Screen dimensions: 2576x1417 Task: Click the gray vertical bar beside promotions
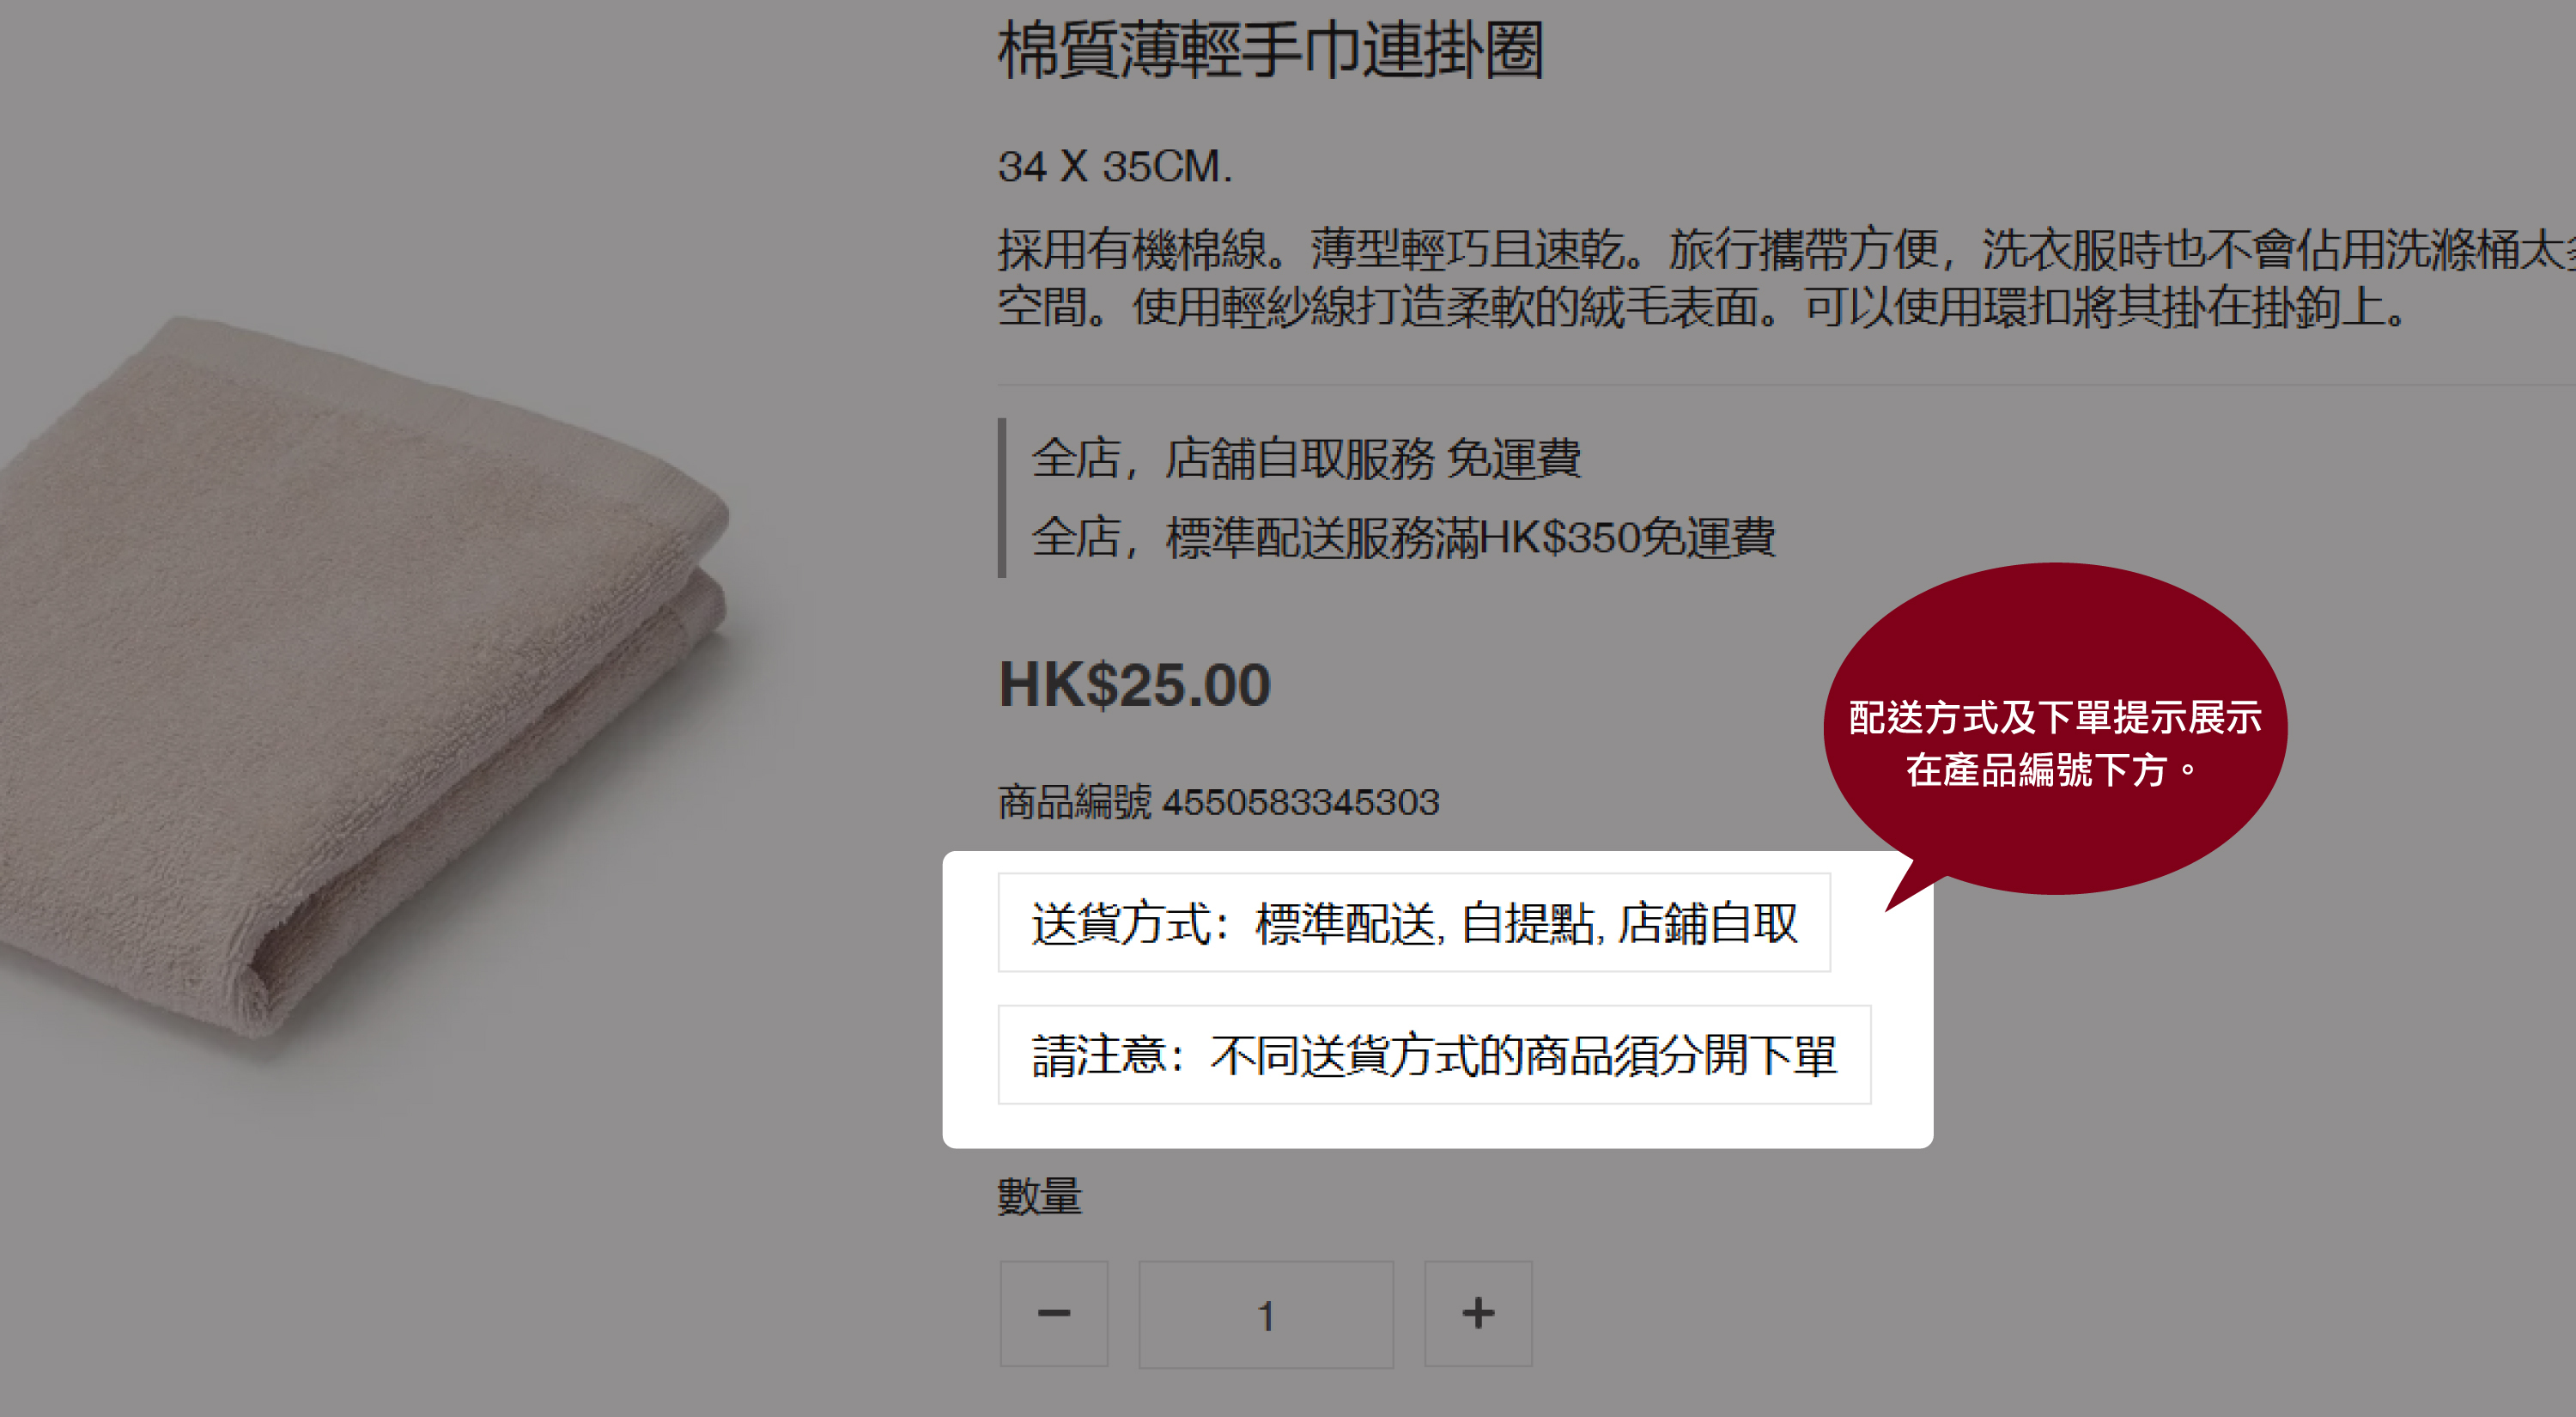click(x=1002, y=498)
